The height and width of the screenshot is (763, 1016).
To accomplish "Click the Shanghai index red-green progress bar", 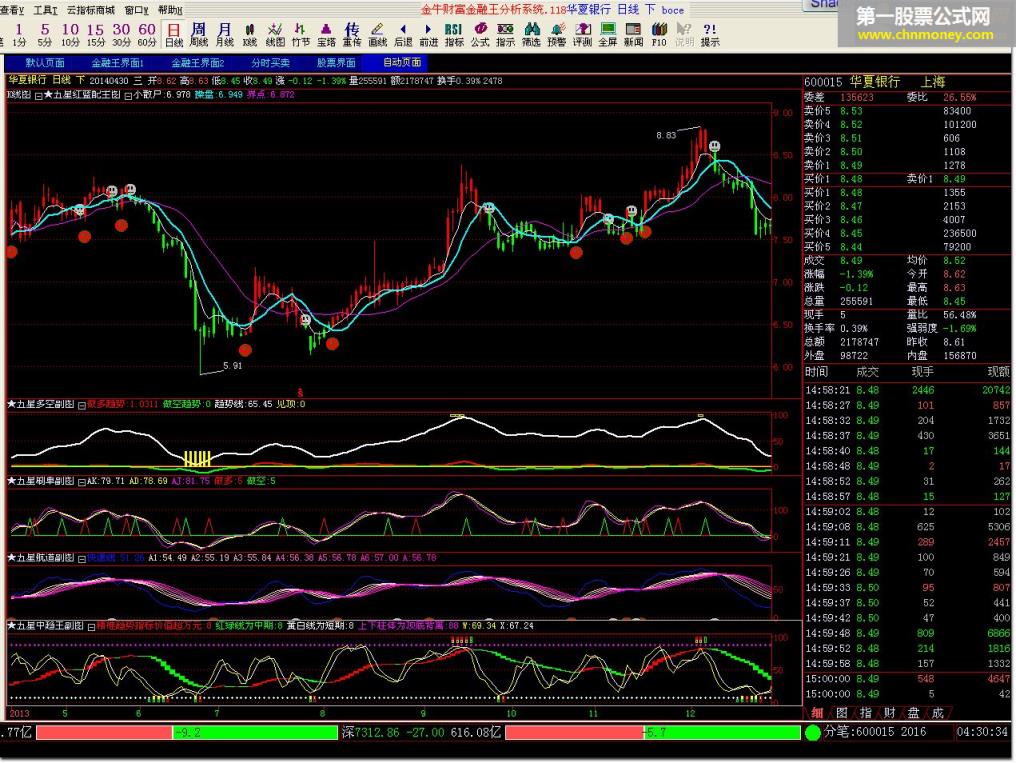I will click(187, 733).
